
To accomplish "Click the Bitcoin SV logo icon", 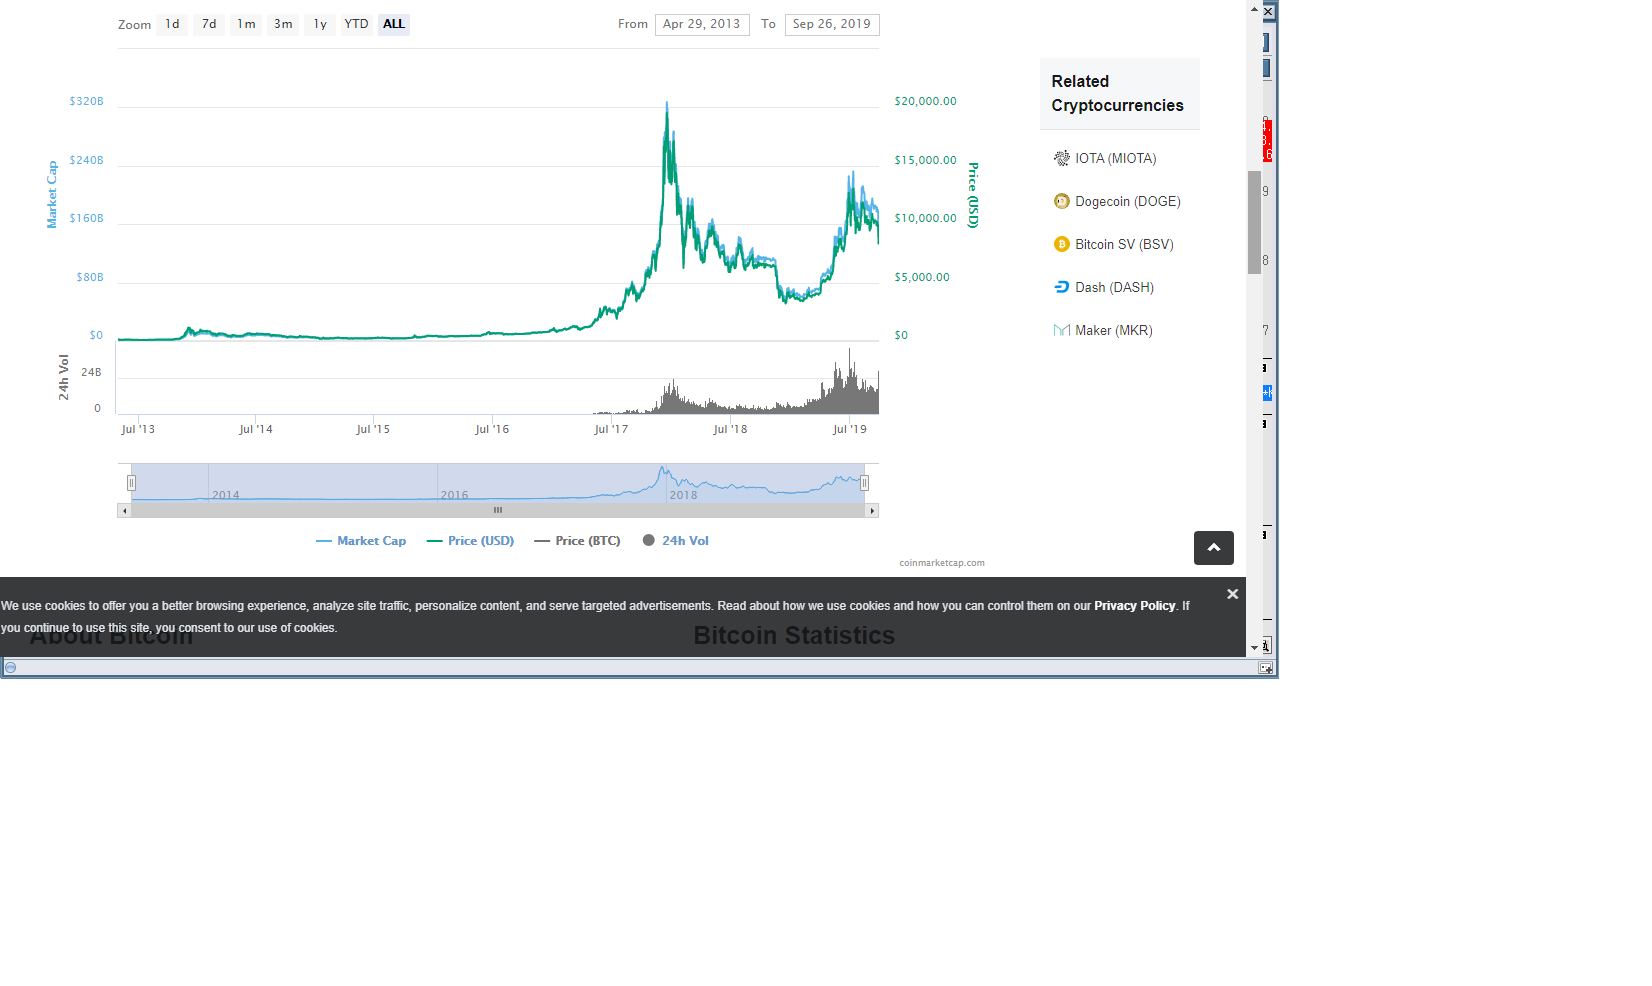I will [1062, 244].
